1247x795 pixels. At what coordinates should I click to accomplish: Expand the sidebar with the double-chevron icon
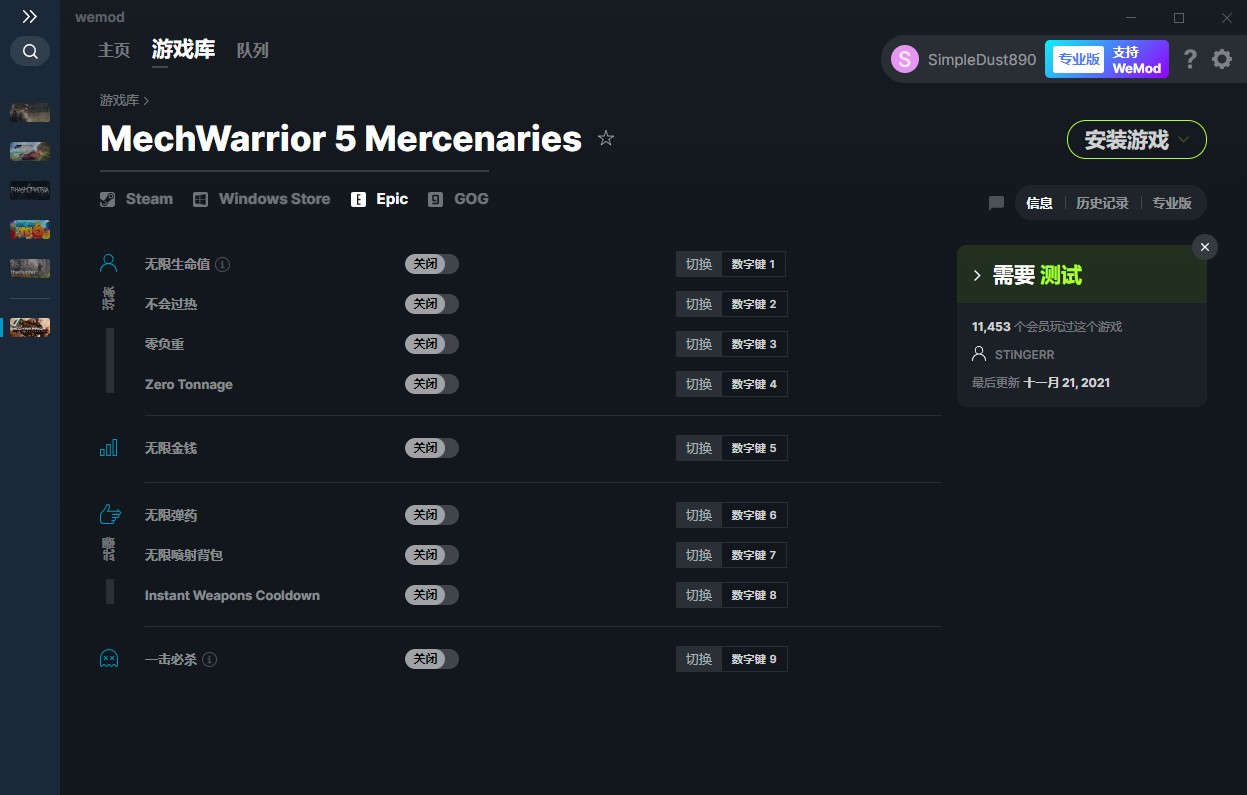click(30, 17)
